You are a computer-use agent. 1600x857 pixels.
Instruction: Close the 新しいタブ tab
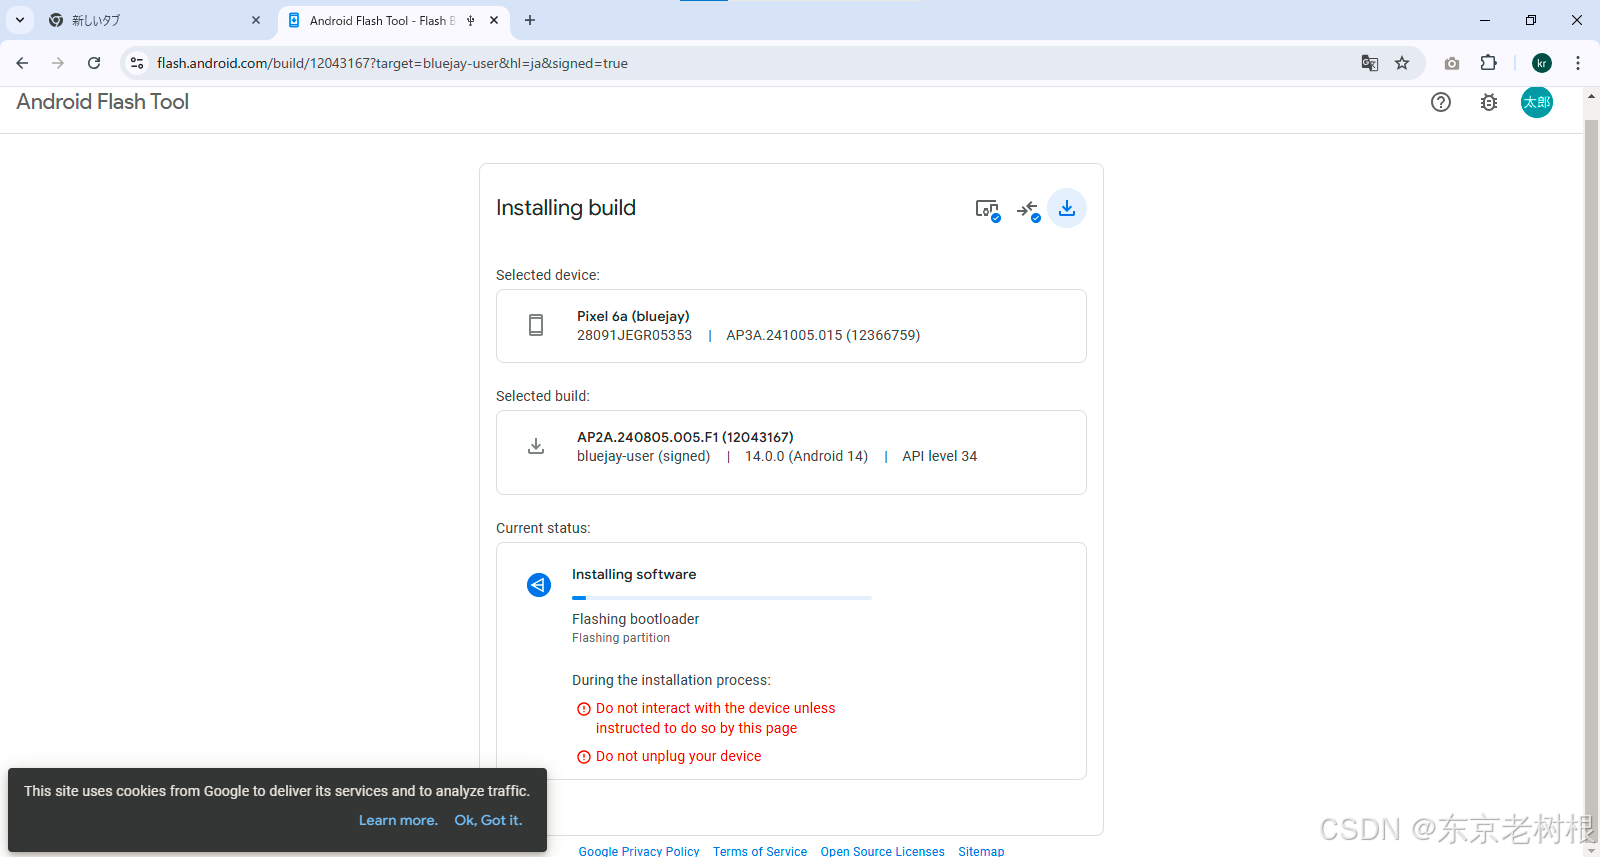tap(256, 20)
